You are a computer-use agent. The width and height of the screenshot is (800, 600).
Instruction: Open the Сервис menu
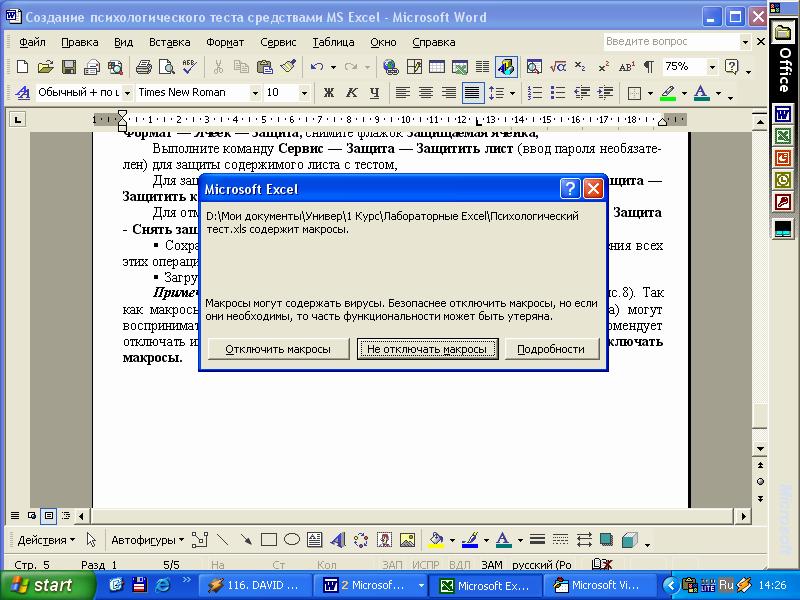pos(278,42)
